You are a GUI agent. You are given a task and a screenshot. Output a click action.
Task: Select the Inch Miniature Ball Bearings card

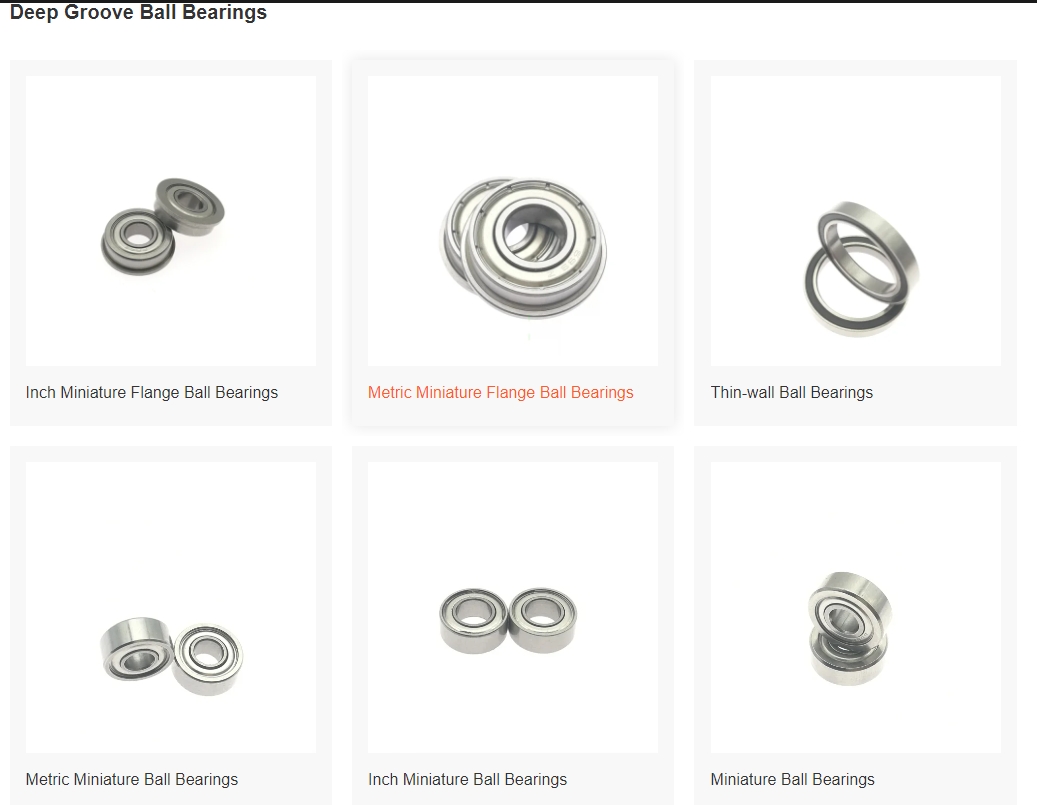coord(513,626)
